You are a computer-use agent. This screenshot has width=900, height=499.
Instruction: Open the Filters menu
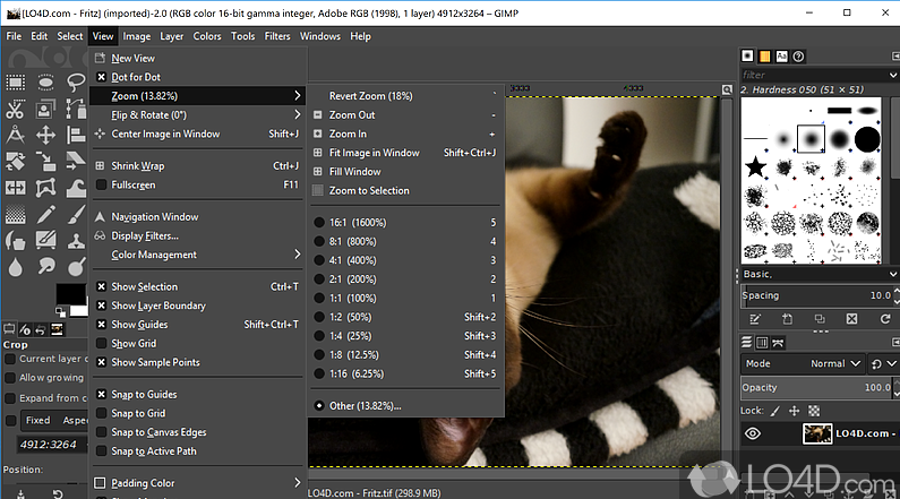pyautogui.click(x=277, y=36)
